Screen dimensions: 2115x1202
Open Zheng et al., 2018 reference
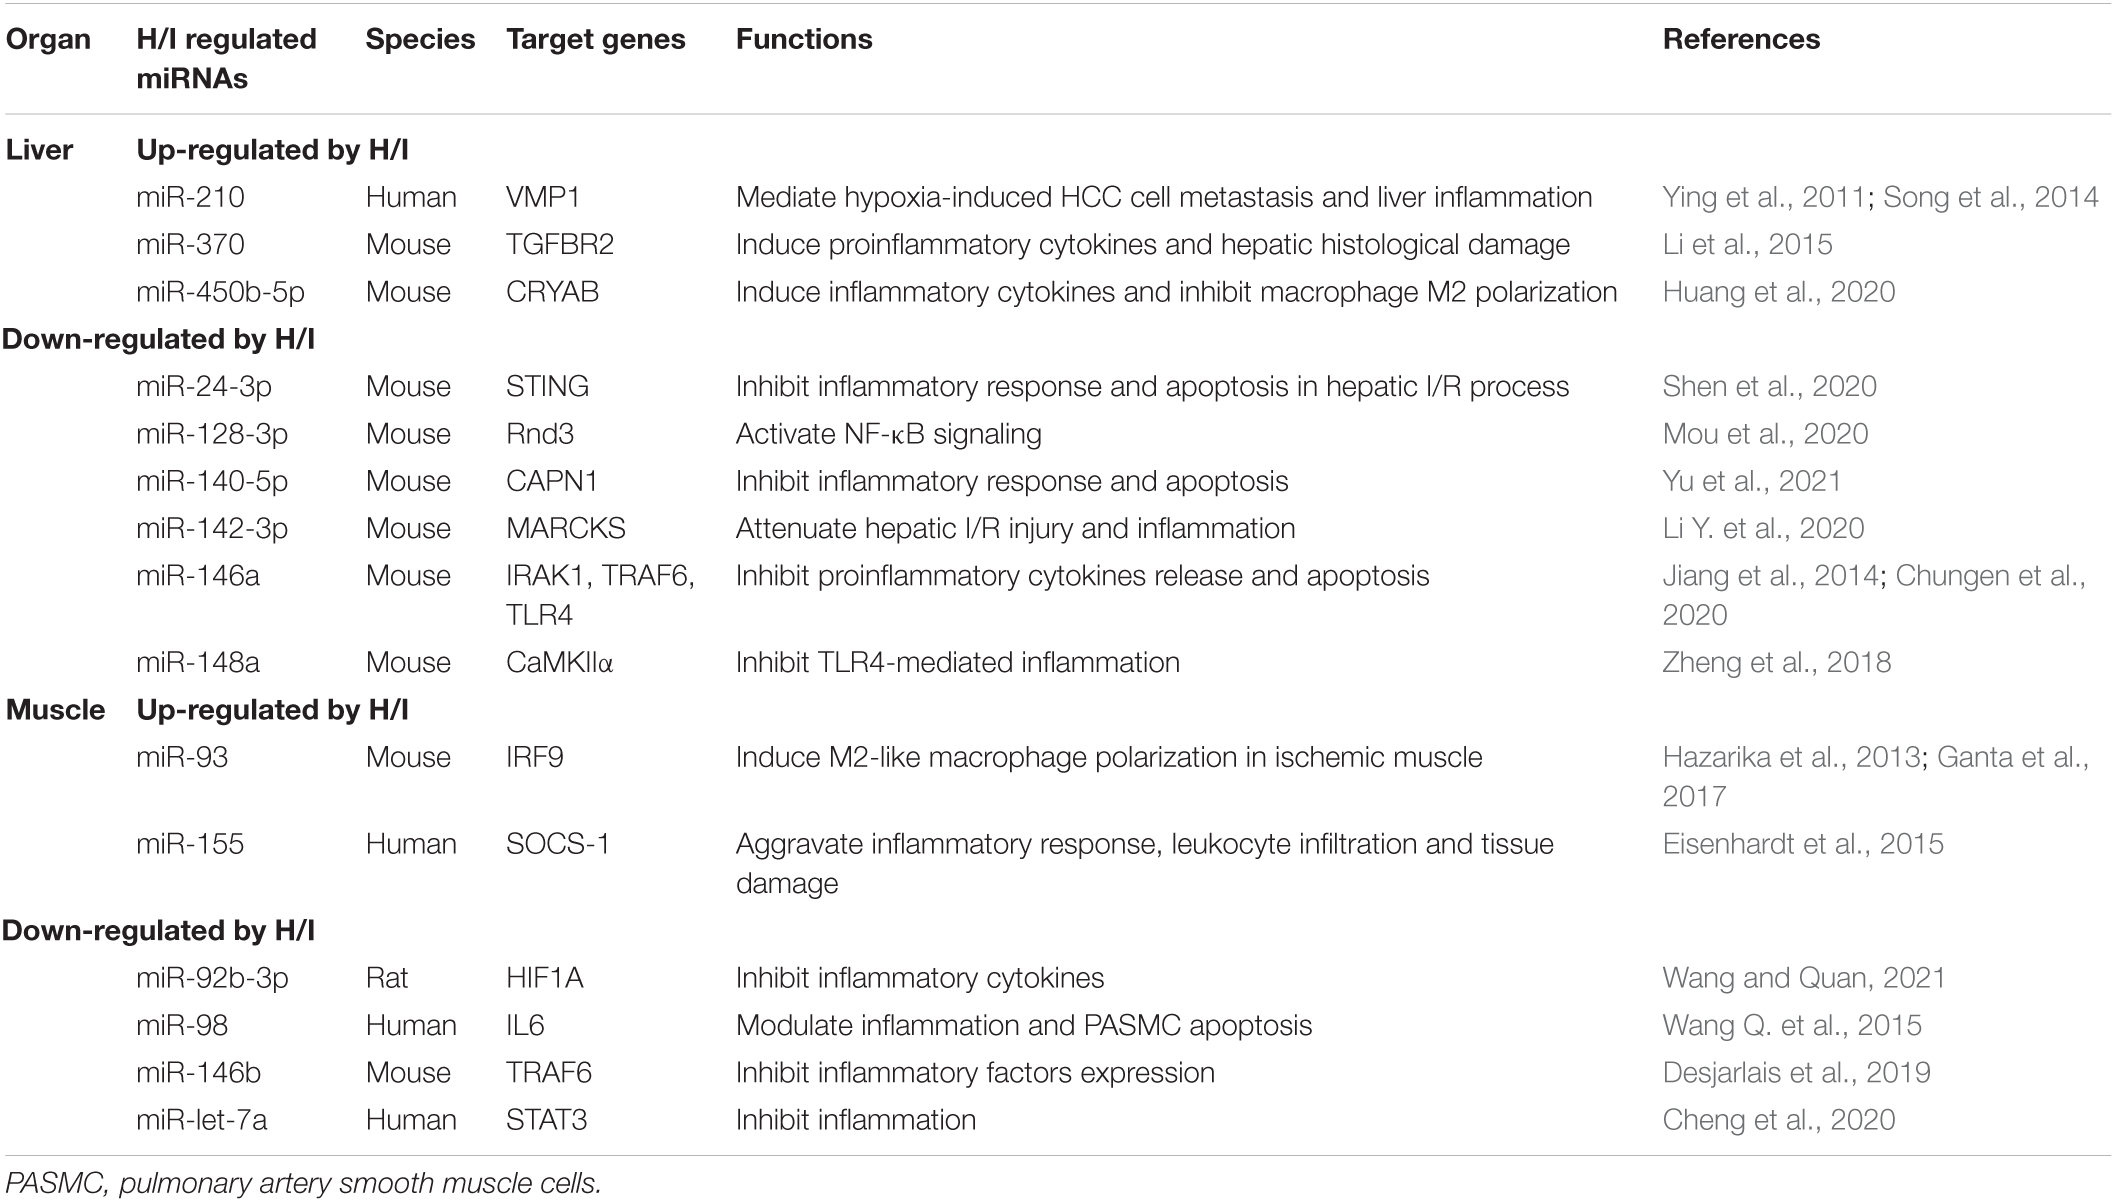[1777, 662]
